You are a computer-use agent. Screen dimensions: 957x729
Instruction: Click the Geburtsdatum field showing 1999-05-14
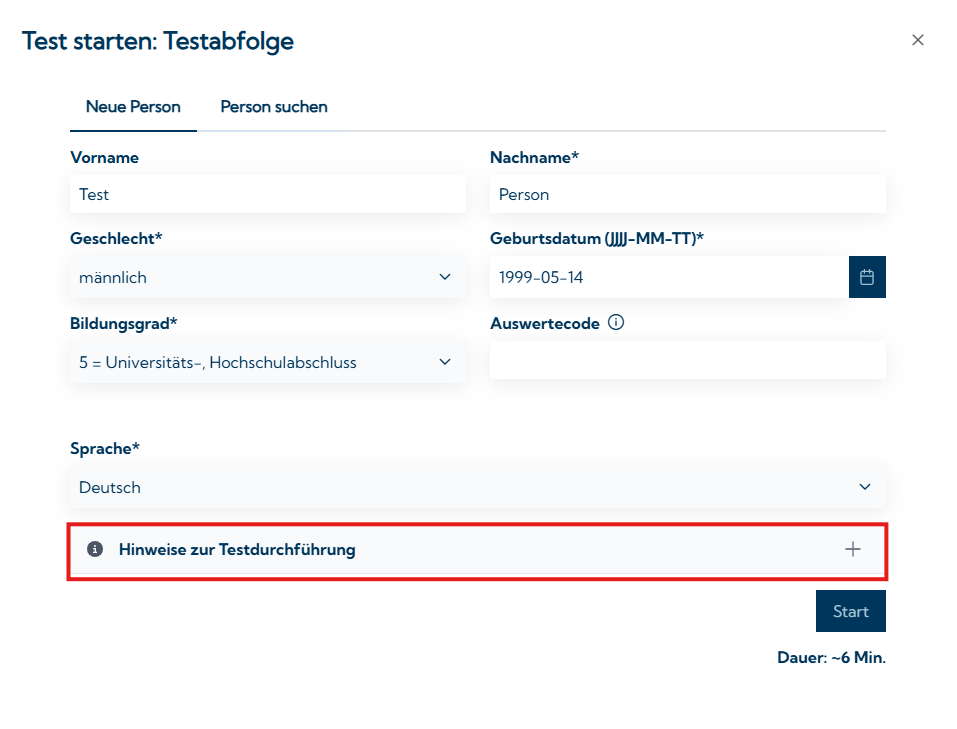(668, 277)
